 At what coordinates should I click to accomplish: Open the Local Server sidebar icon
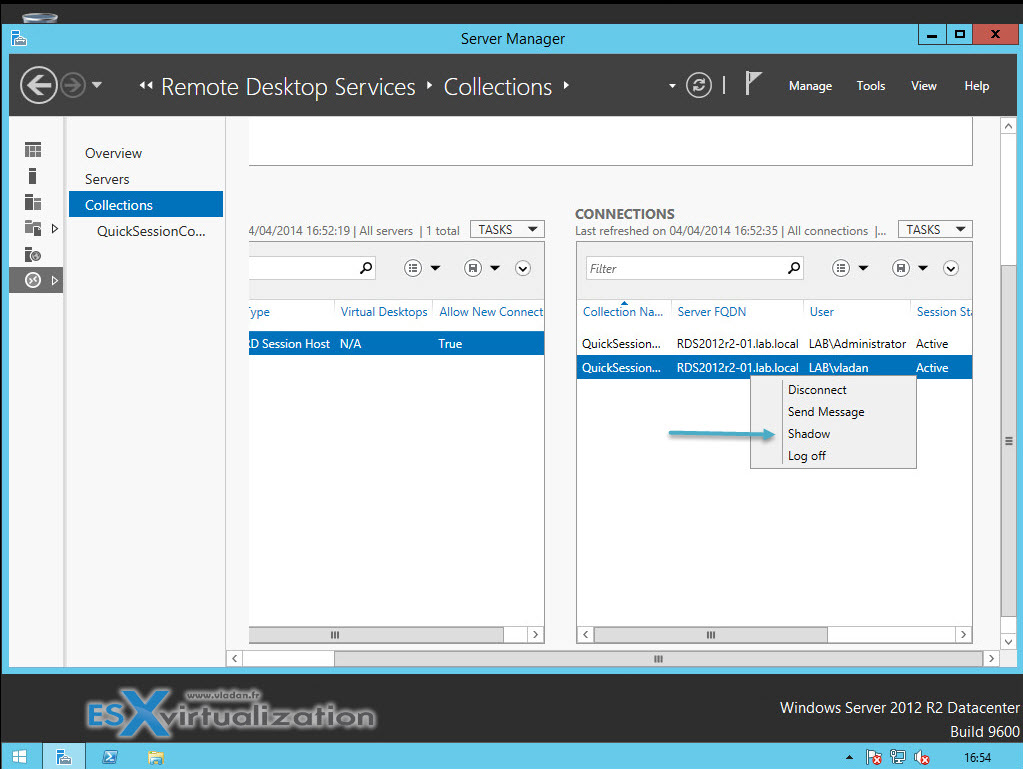[33, 175]
